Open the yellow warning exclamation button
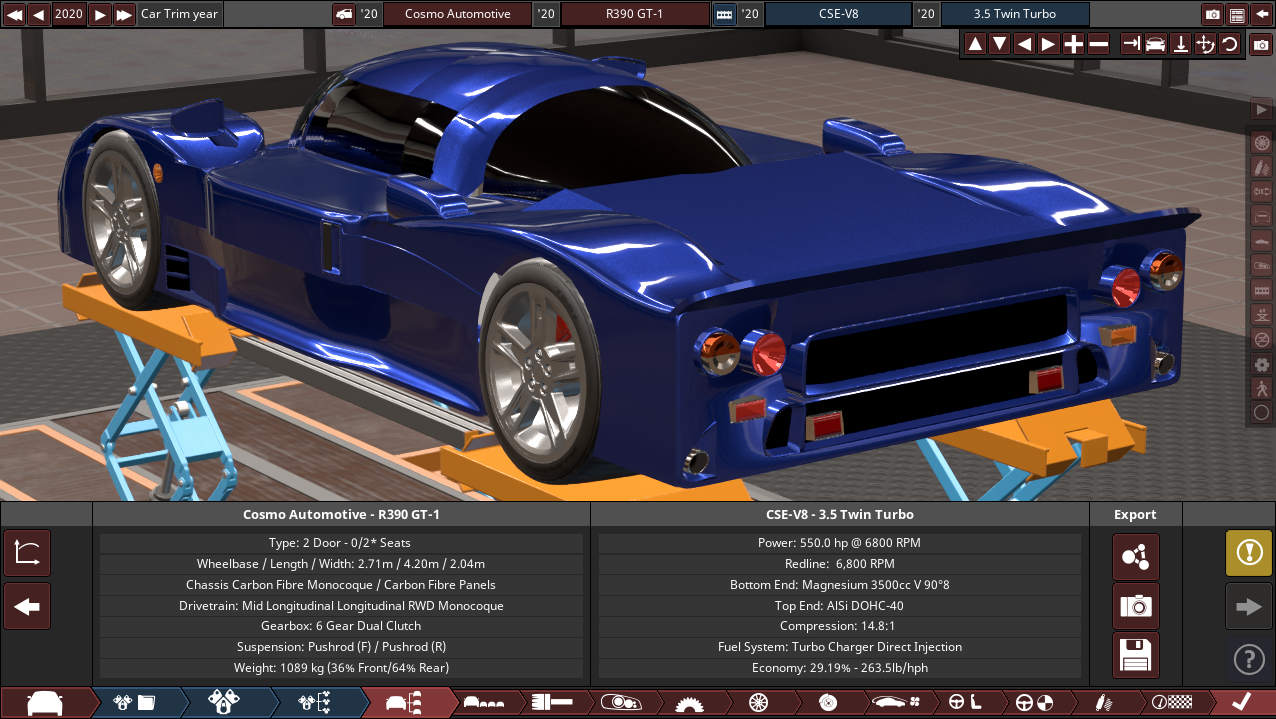This screenshot has width=1276, height=719. tap(1249, 553)
